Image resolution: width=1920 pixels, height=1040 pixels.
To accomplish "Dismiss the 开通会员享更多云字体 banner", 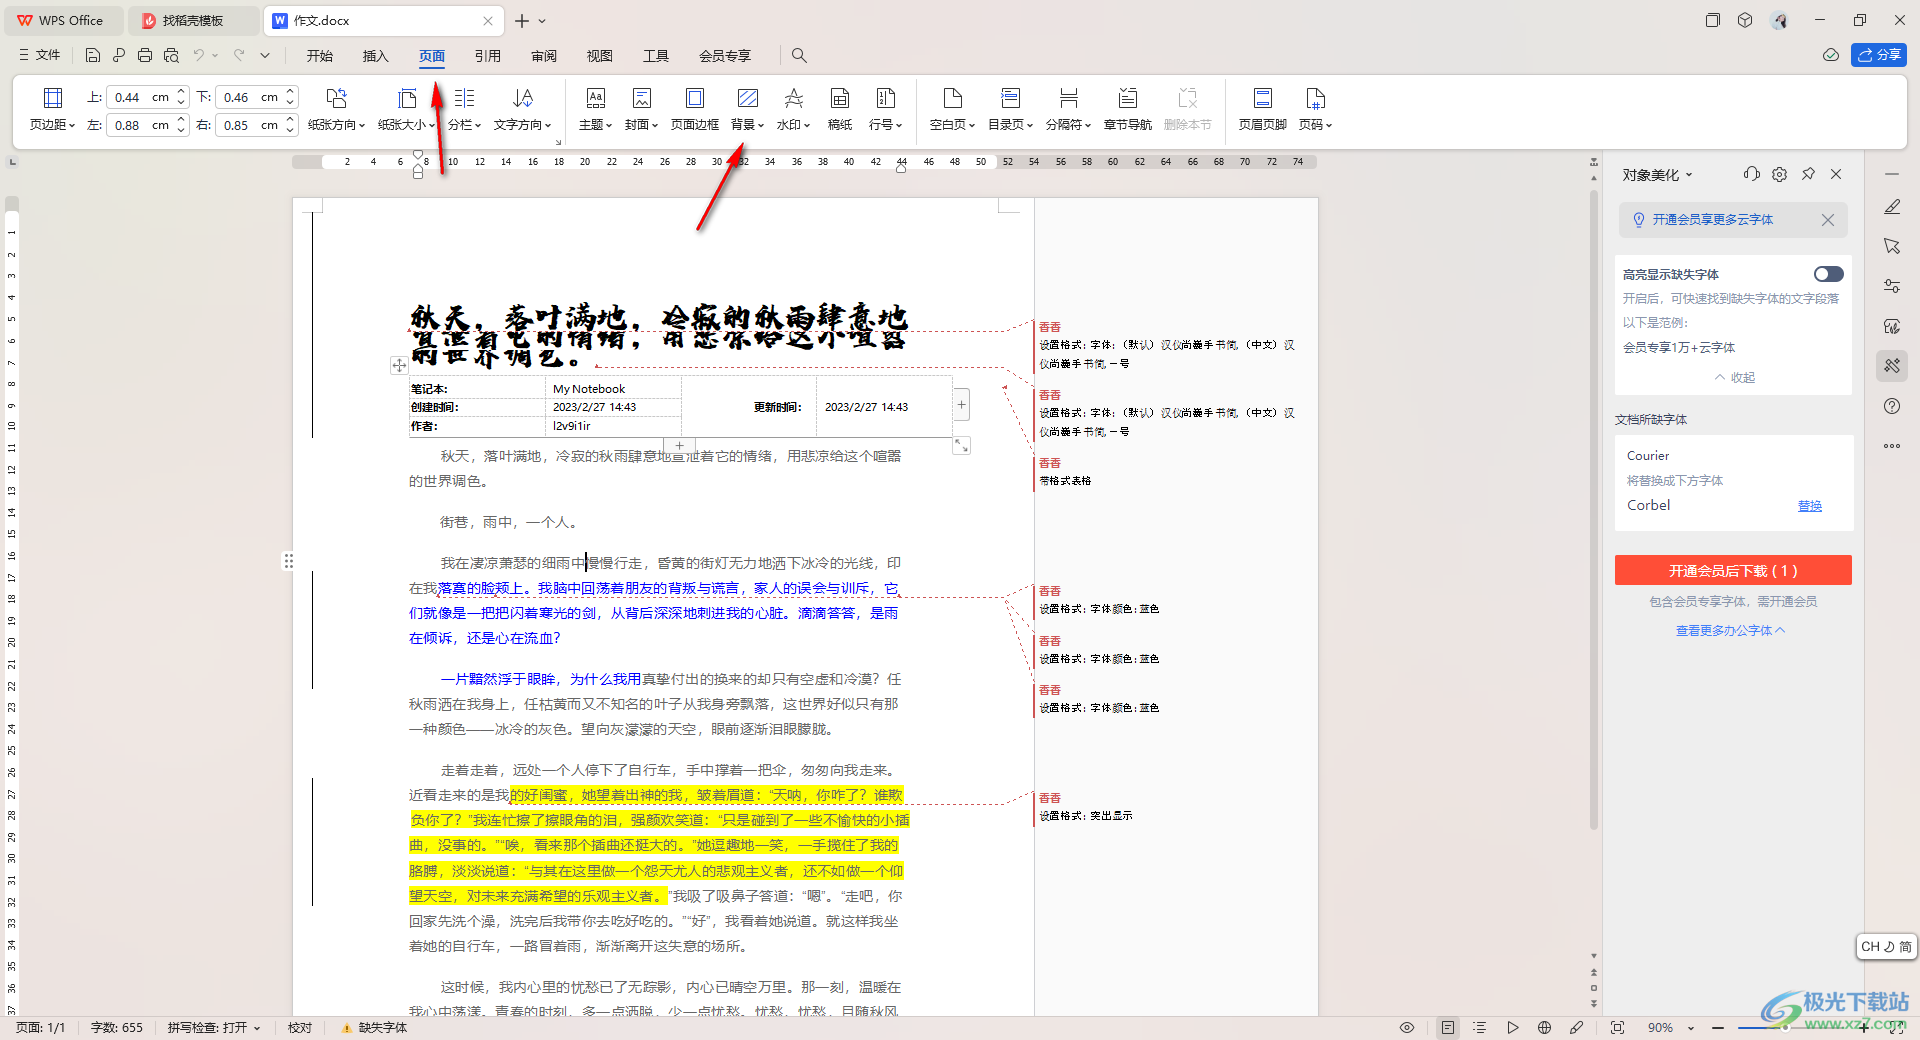I will (x=1828, y=220).
